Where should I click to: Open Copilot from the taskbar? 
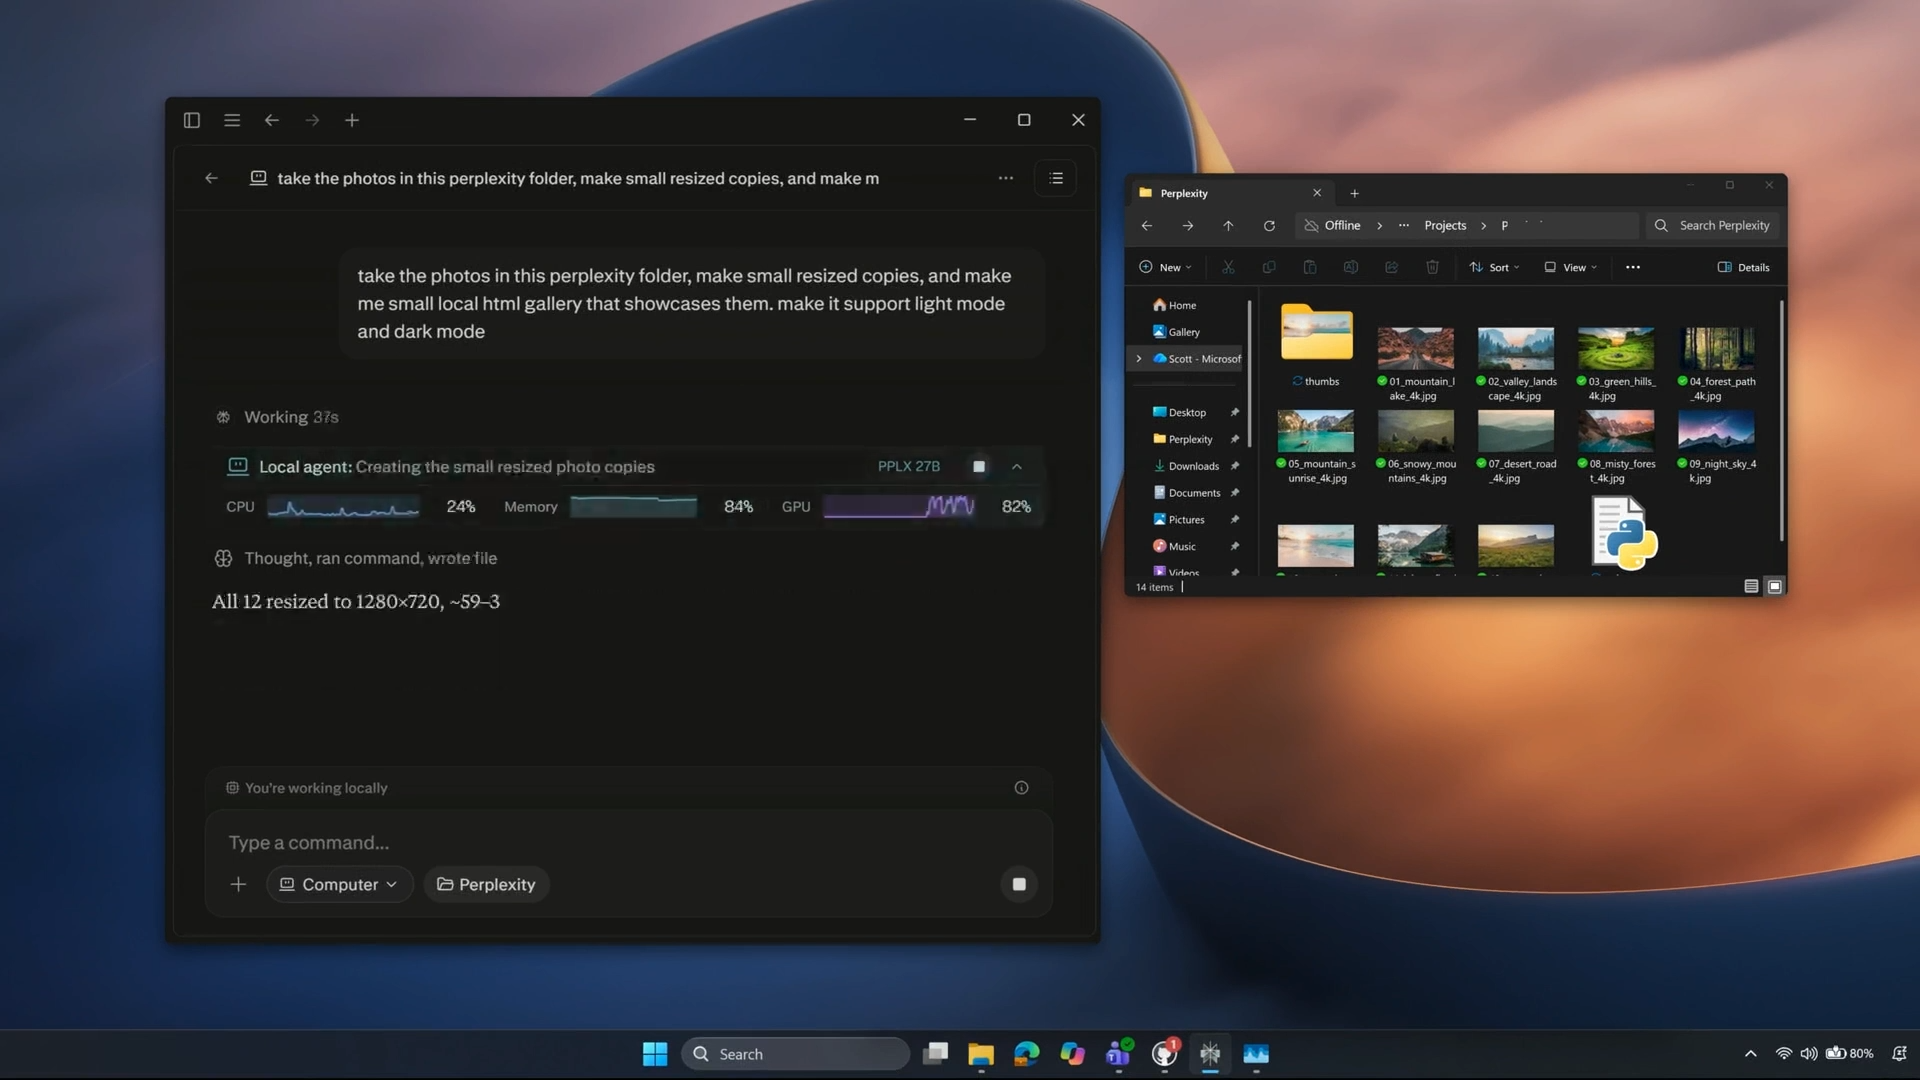pos(1072,1054)
